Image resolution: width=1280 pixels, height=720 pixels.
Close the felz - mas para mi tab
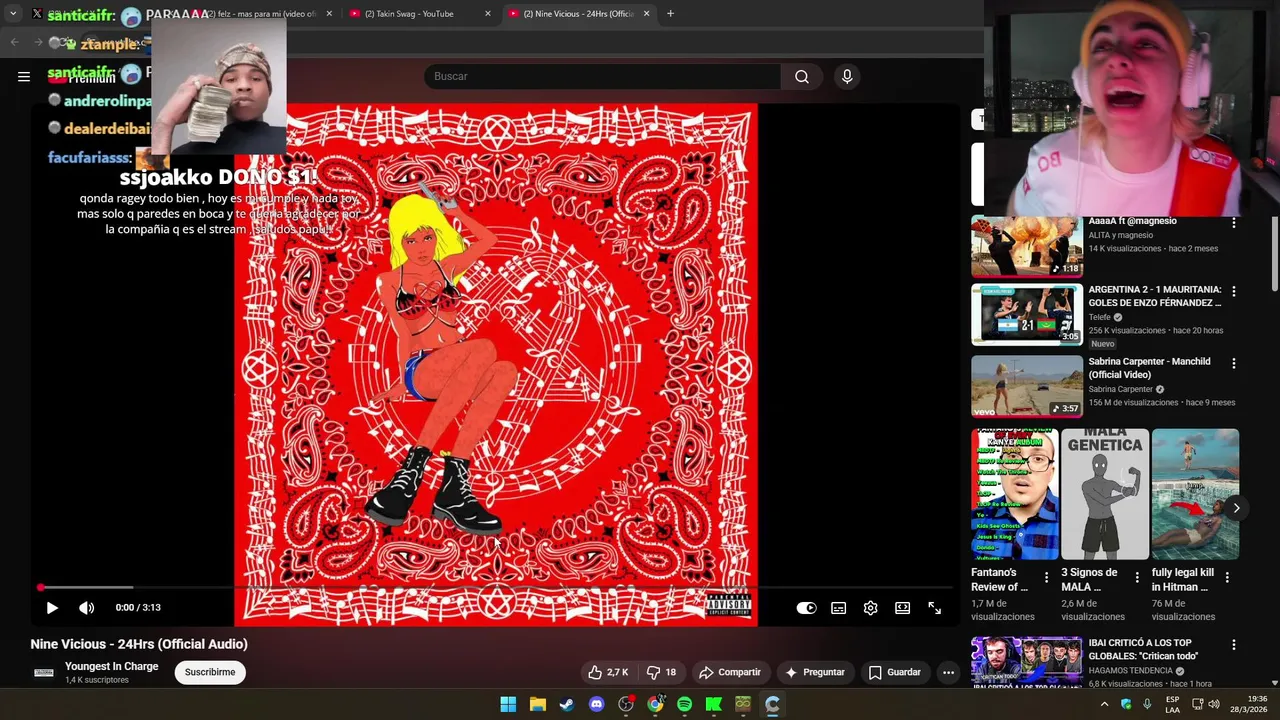pos(329,14)
